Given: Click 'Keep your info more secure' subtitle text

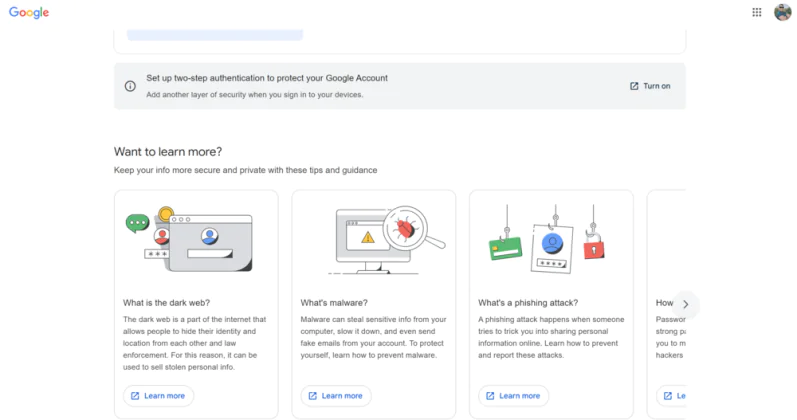Looking at the screenshot, I should [246, 170].
